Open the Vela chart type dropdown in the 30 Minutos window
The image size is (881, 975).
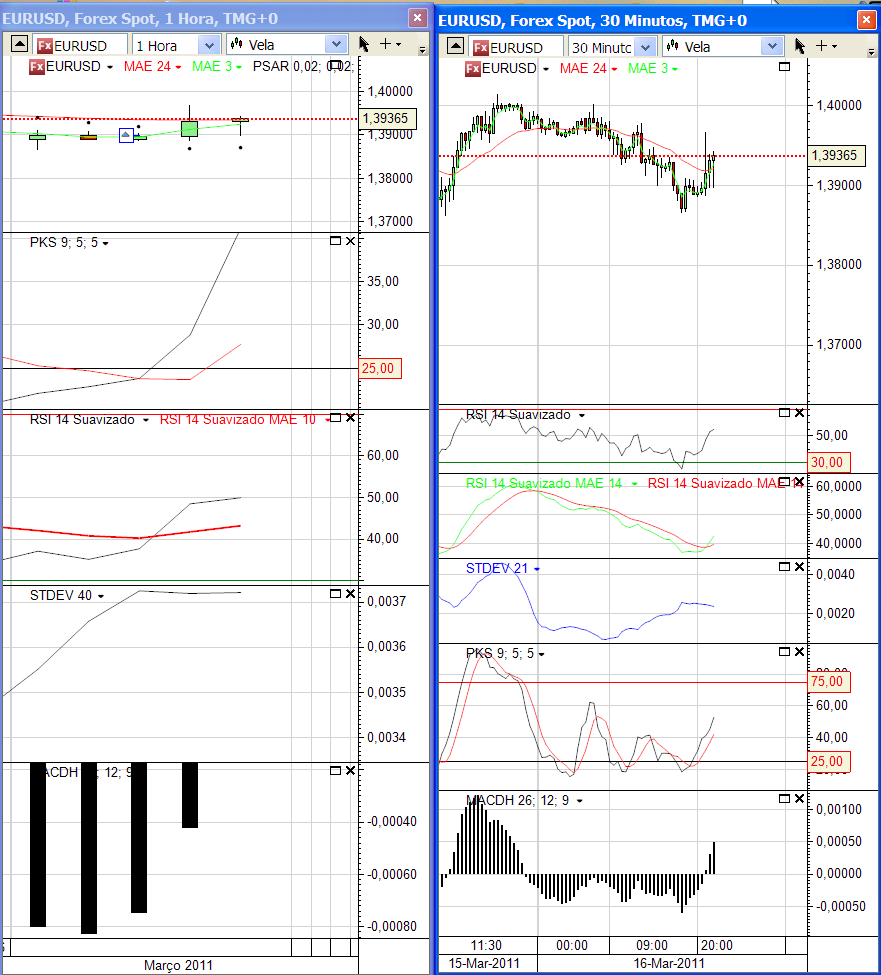[772, 46]
